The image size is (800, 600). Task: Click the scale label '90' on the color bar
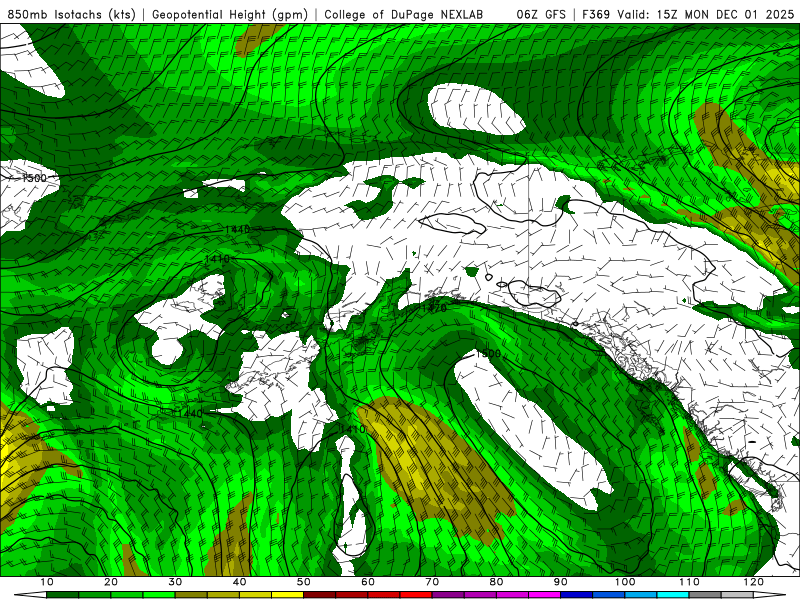coord(561,582)
